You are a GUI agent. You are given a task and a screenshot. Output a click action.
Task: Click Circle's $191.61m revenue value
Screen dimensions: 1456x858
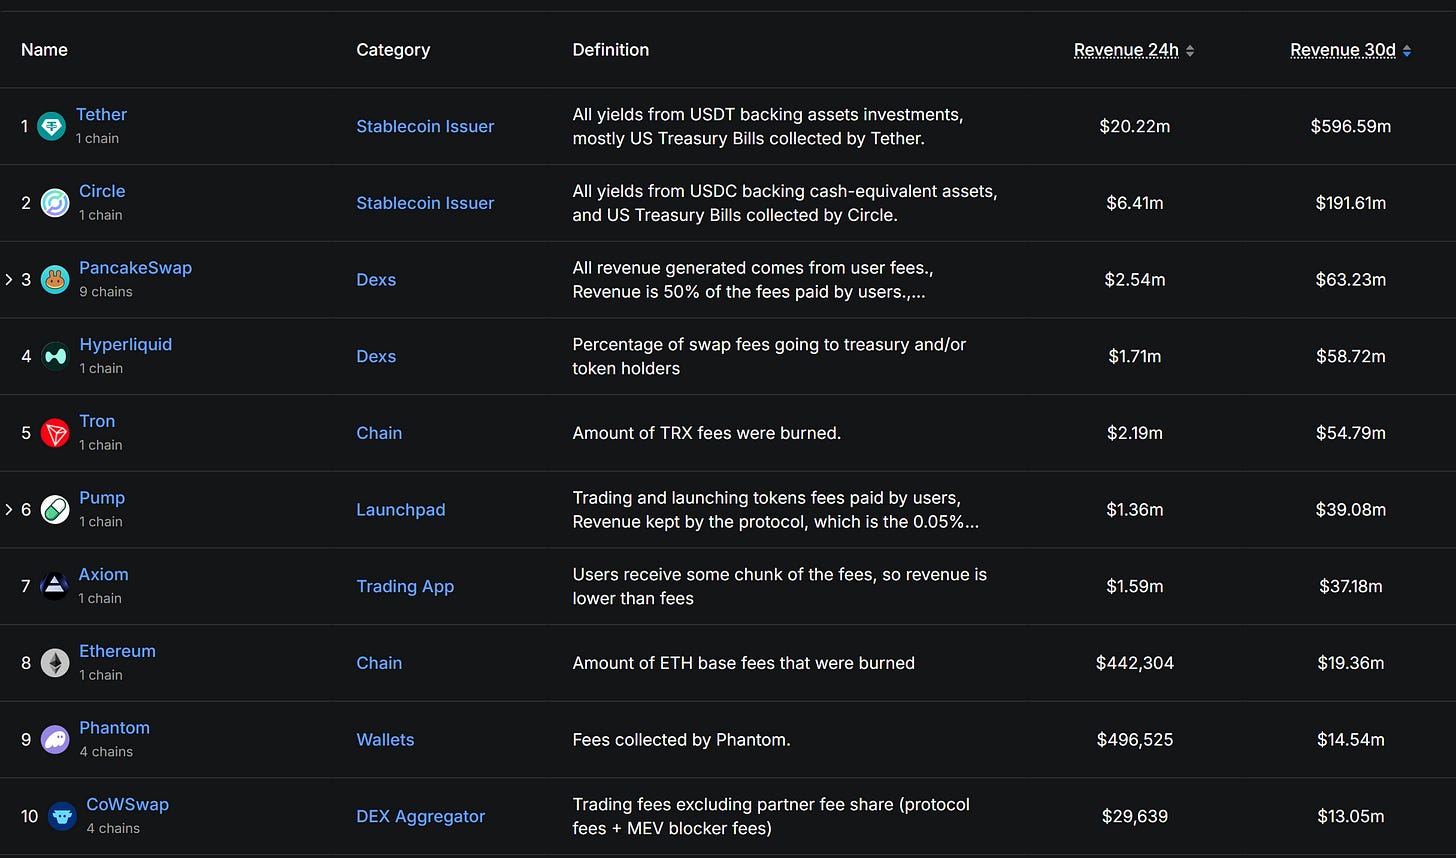click(1350, 203)
